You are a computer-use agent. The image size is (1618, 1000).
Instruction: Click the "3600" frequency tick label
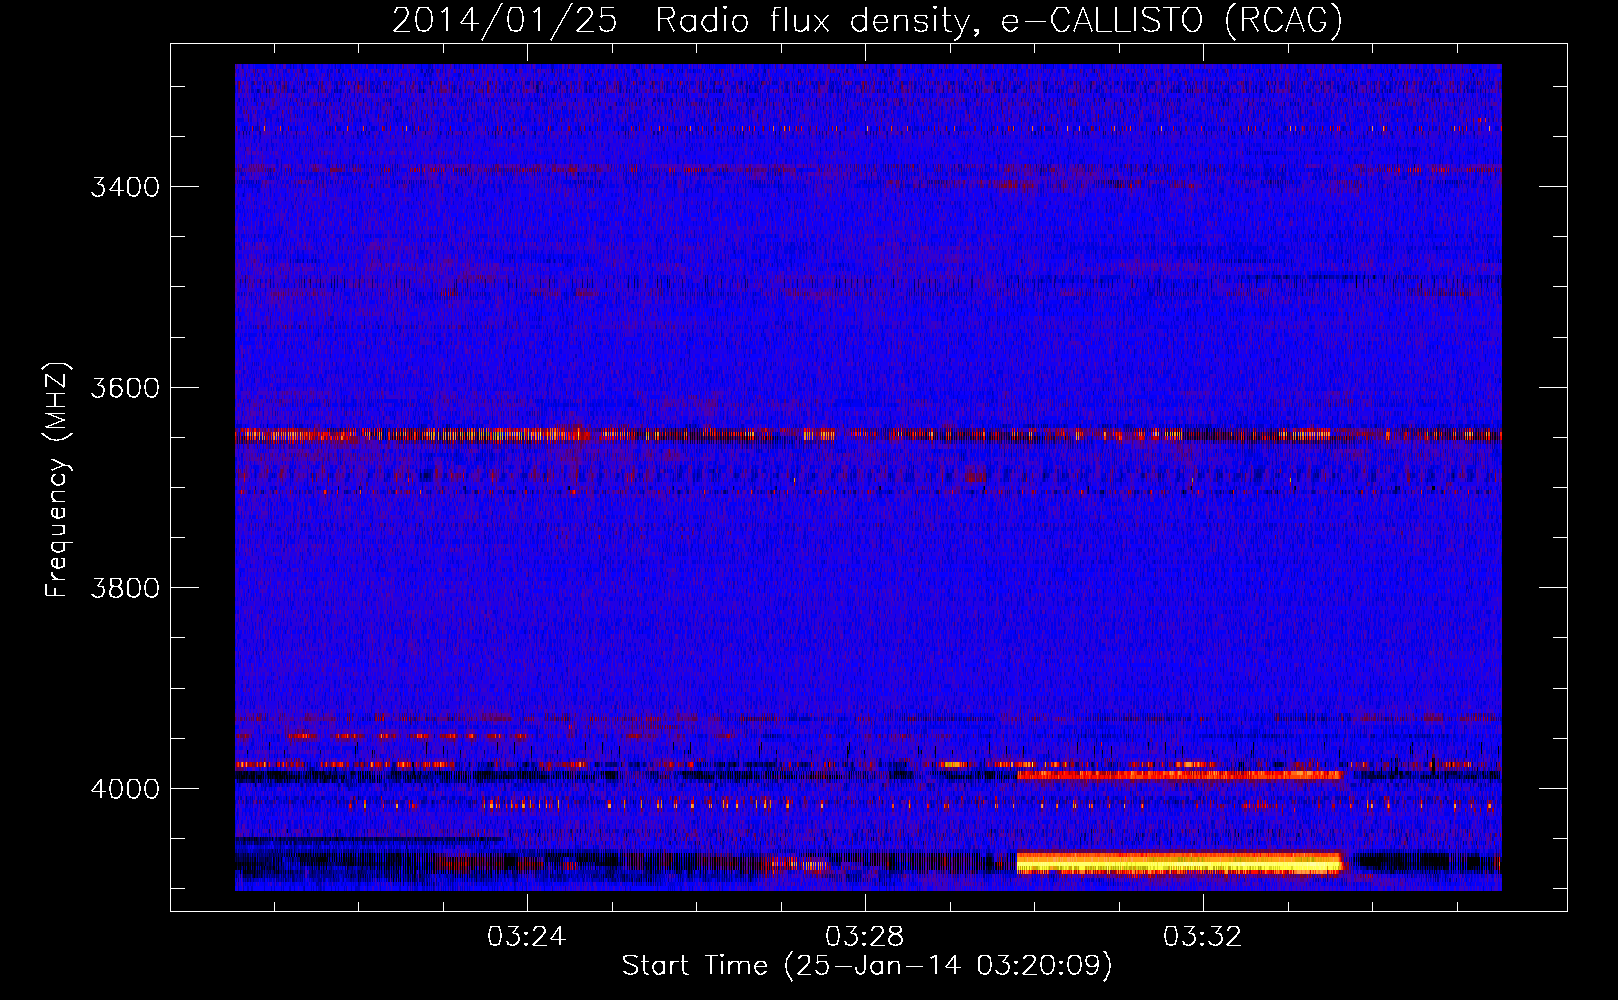(125, 388)
